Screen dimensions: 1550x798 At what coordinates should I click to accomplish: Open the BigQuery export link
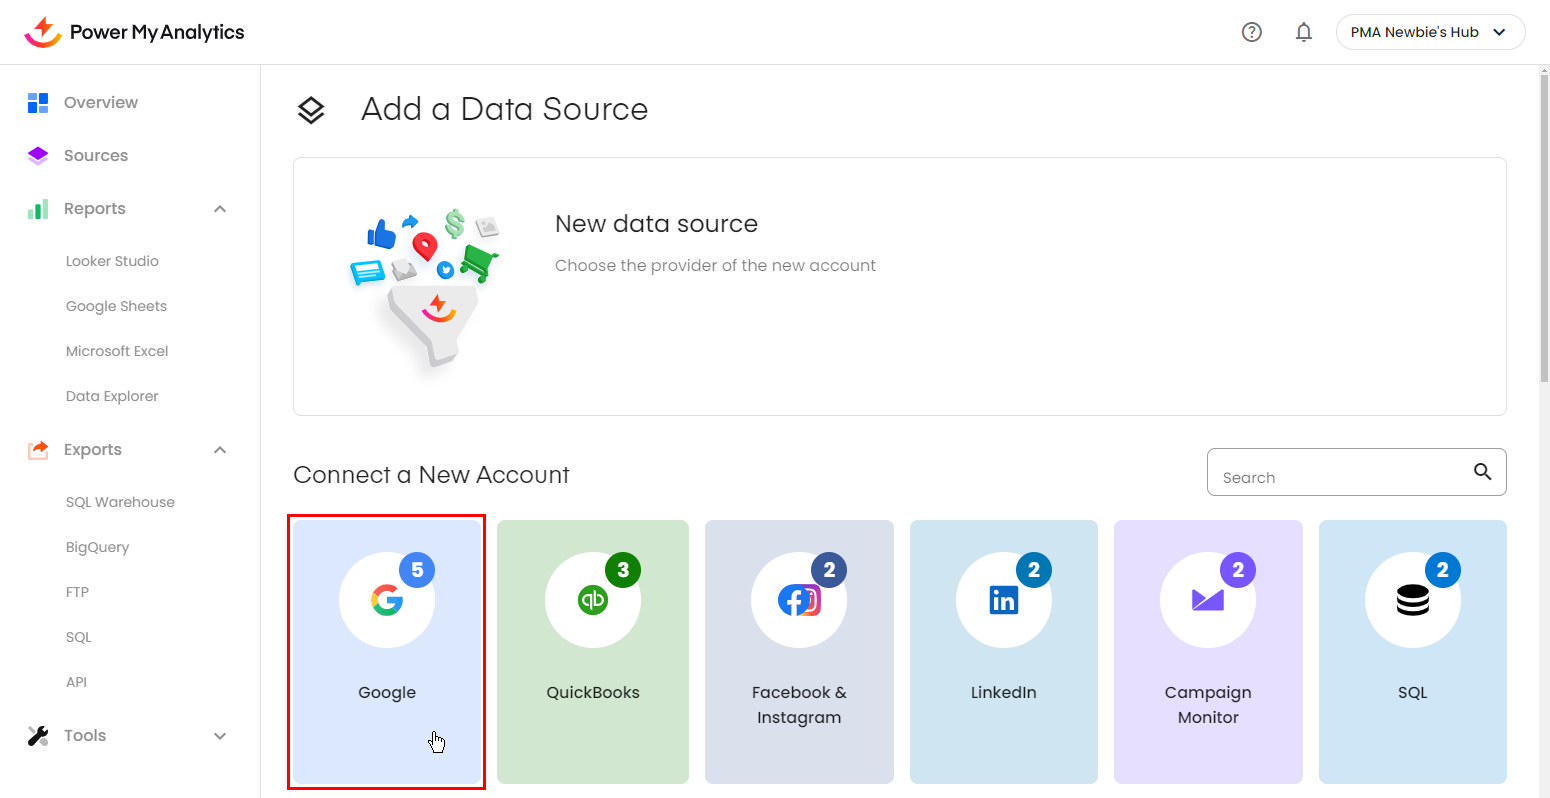coord(97,547)
